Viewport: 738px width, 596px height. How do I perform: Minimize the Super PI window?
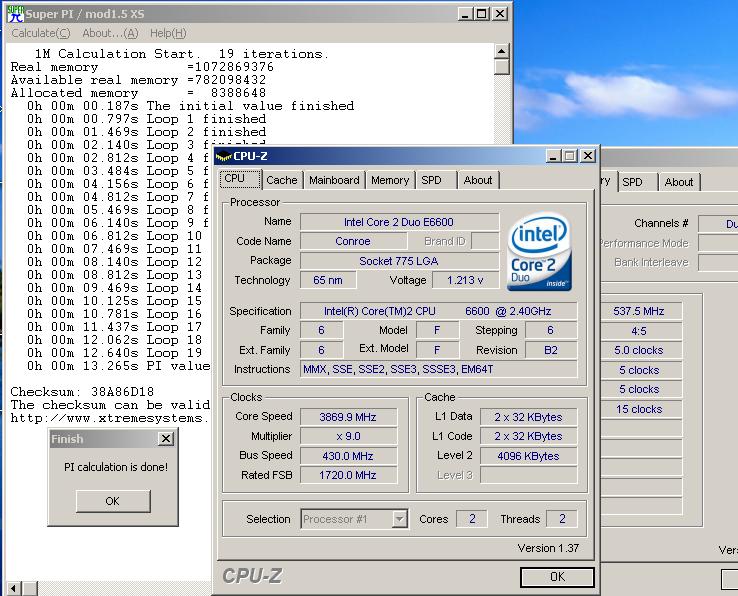point(465,14)
